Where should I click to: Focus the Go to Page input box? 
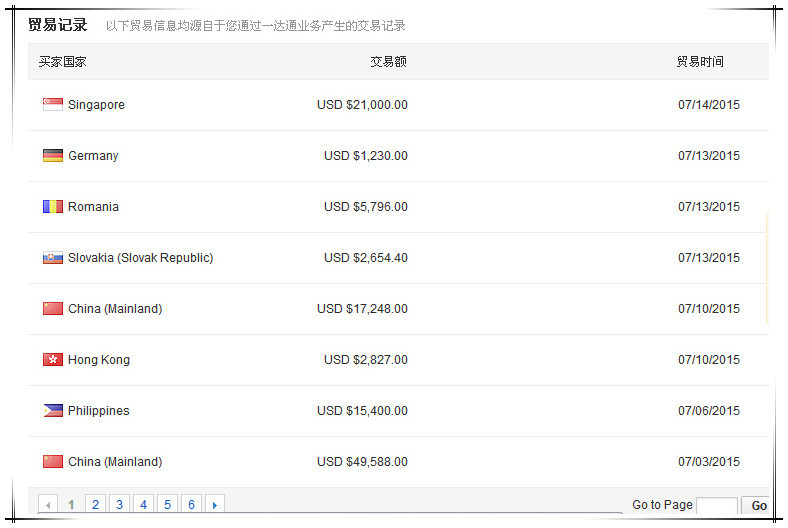click(716, 506)
